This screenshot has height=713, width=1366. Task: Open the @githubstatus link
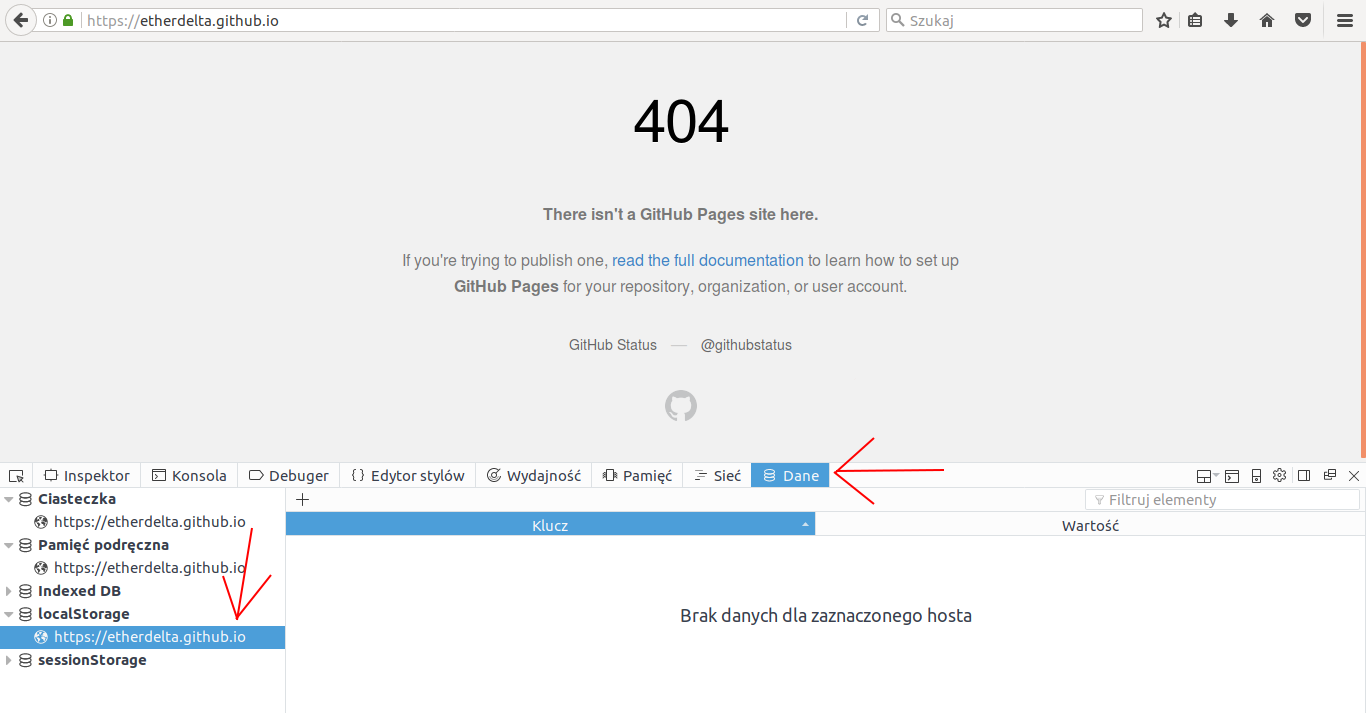(x=746, y=345)
